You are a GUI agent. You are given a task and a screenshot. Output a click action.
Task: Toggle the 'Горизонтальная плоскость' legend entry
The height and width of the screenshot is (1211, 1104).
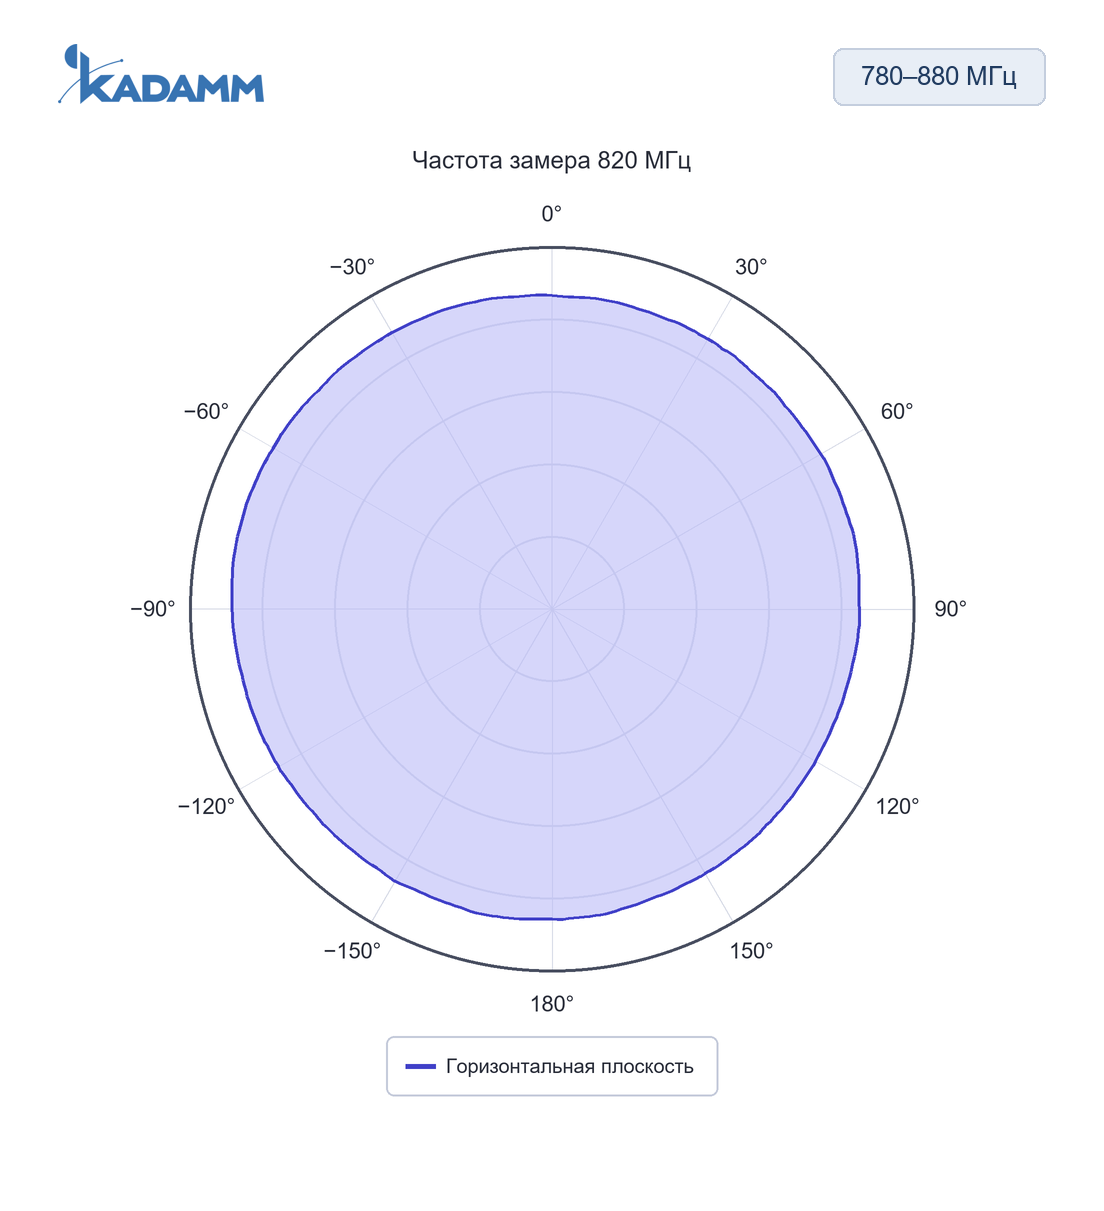coord(552,1066)
